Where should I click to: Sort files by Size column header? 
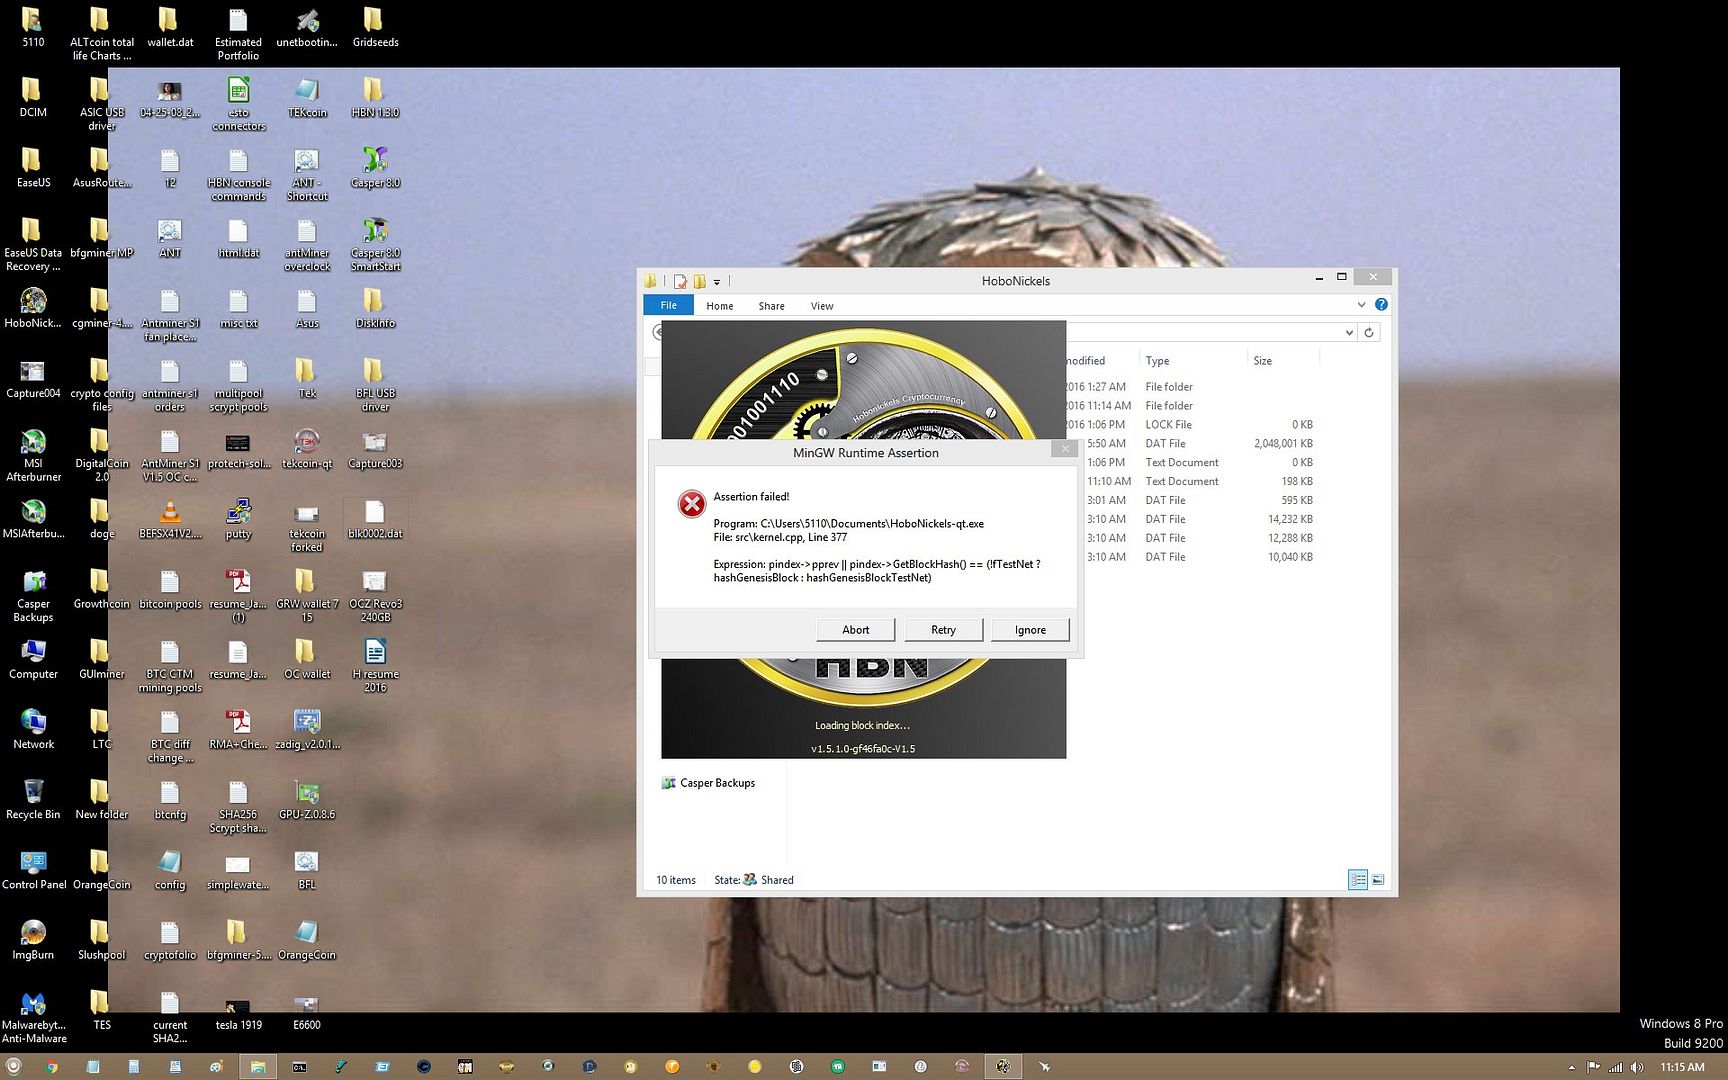tap(1263, 361)
